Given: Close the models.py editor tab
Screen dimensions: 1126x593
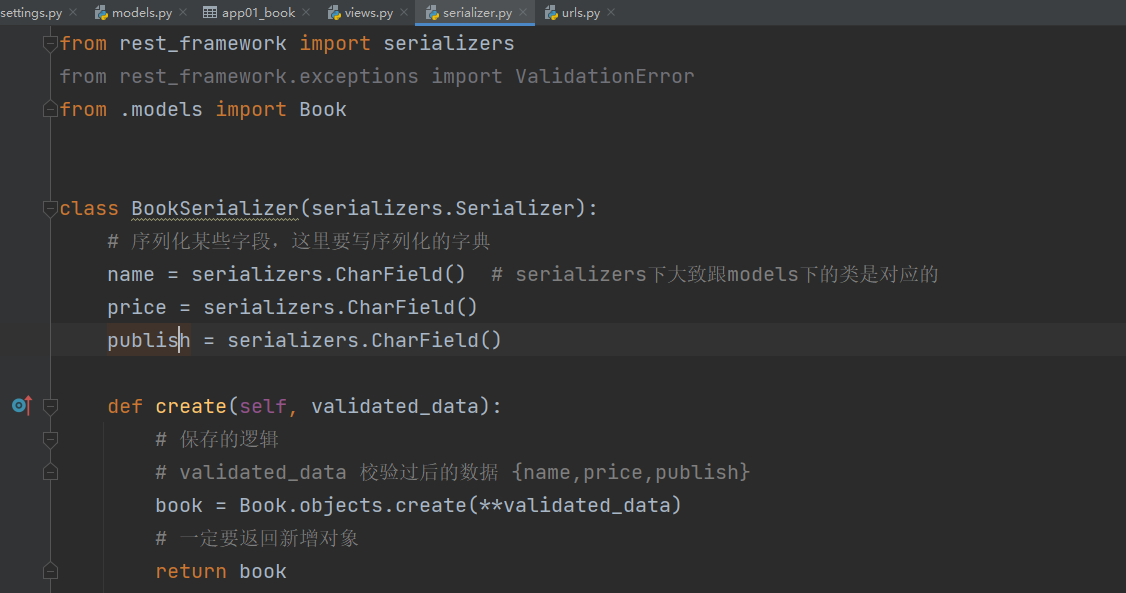Looking at the screenshot, I should (182, 13).
